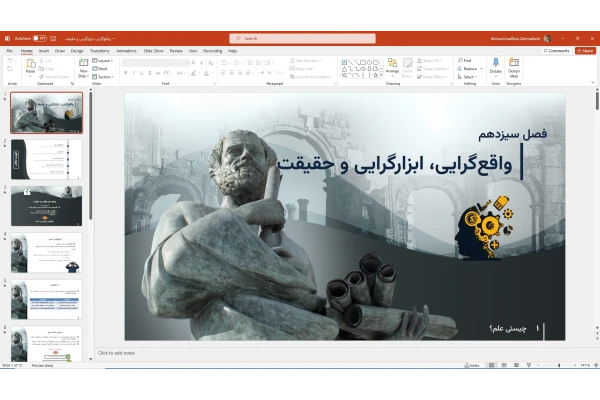600x400 pixels.
Task: Expand the Select dropdown in Editing
Action: pos(467,76)
